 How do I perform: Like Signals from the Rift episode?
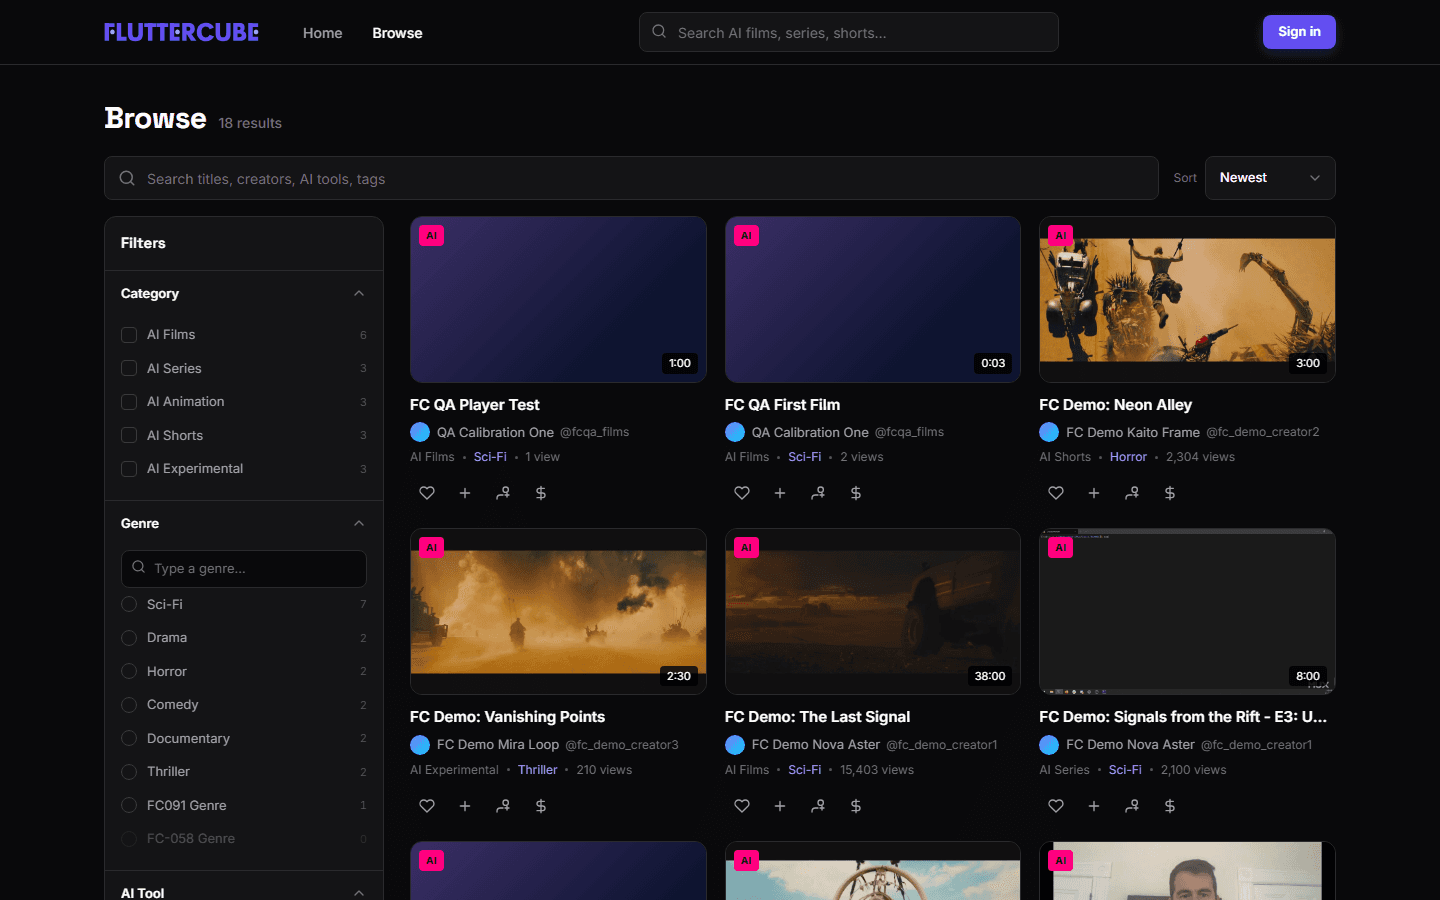point(1056,806)
